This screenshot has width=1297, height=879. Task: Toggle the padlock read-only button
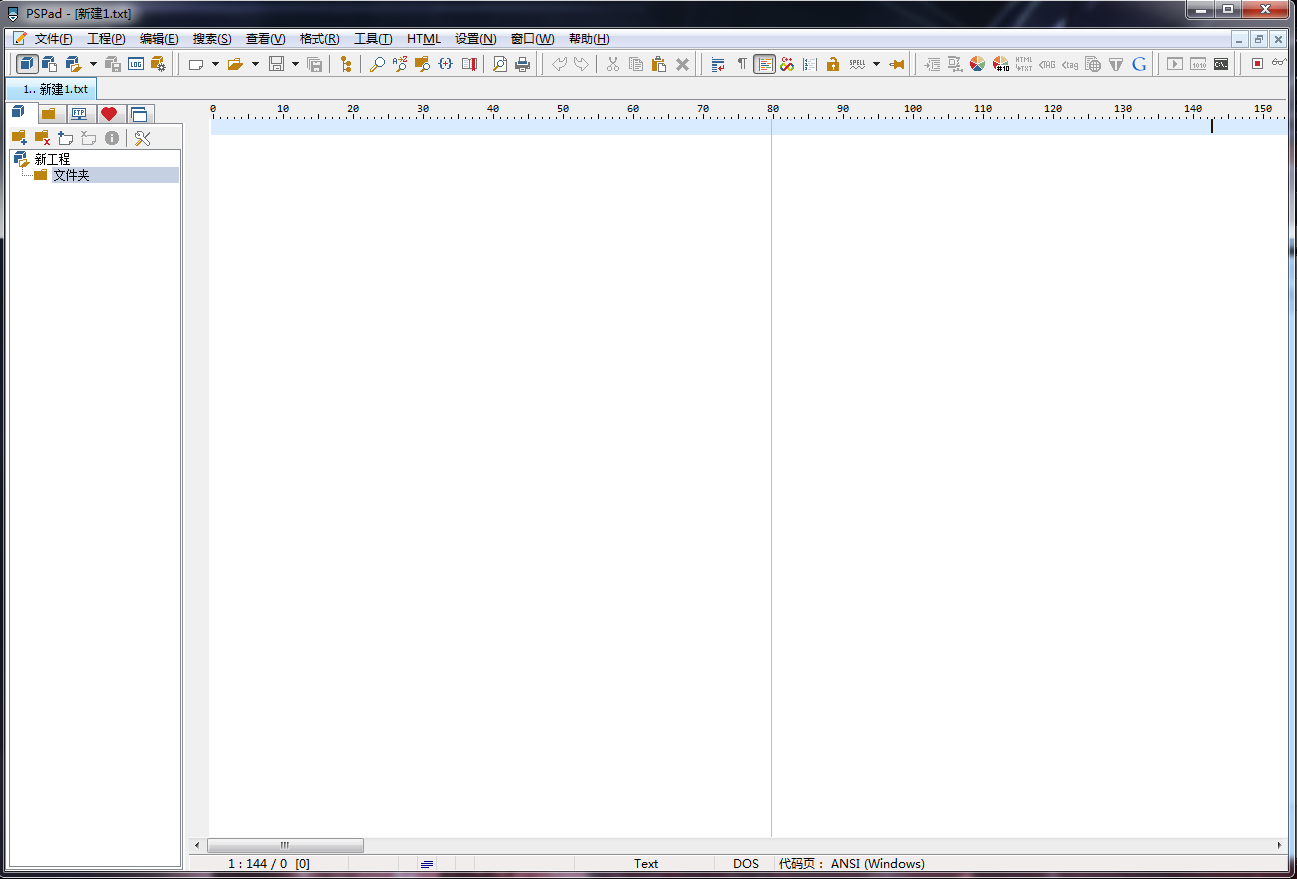(x=833, y=64)
